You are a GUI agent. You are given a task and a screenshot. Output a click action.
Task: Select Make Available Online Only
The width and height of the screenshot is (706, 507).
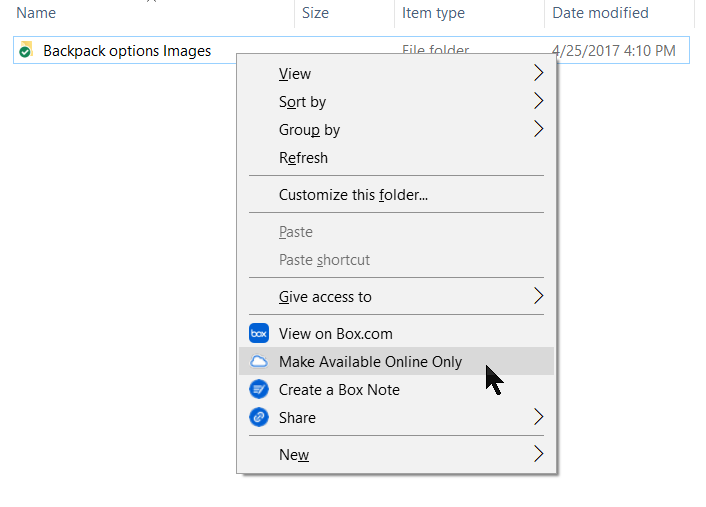click(x=370, y=362)
